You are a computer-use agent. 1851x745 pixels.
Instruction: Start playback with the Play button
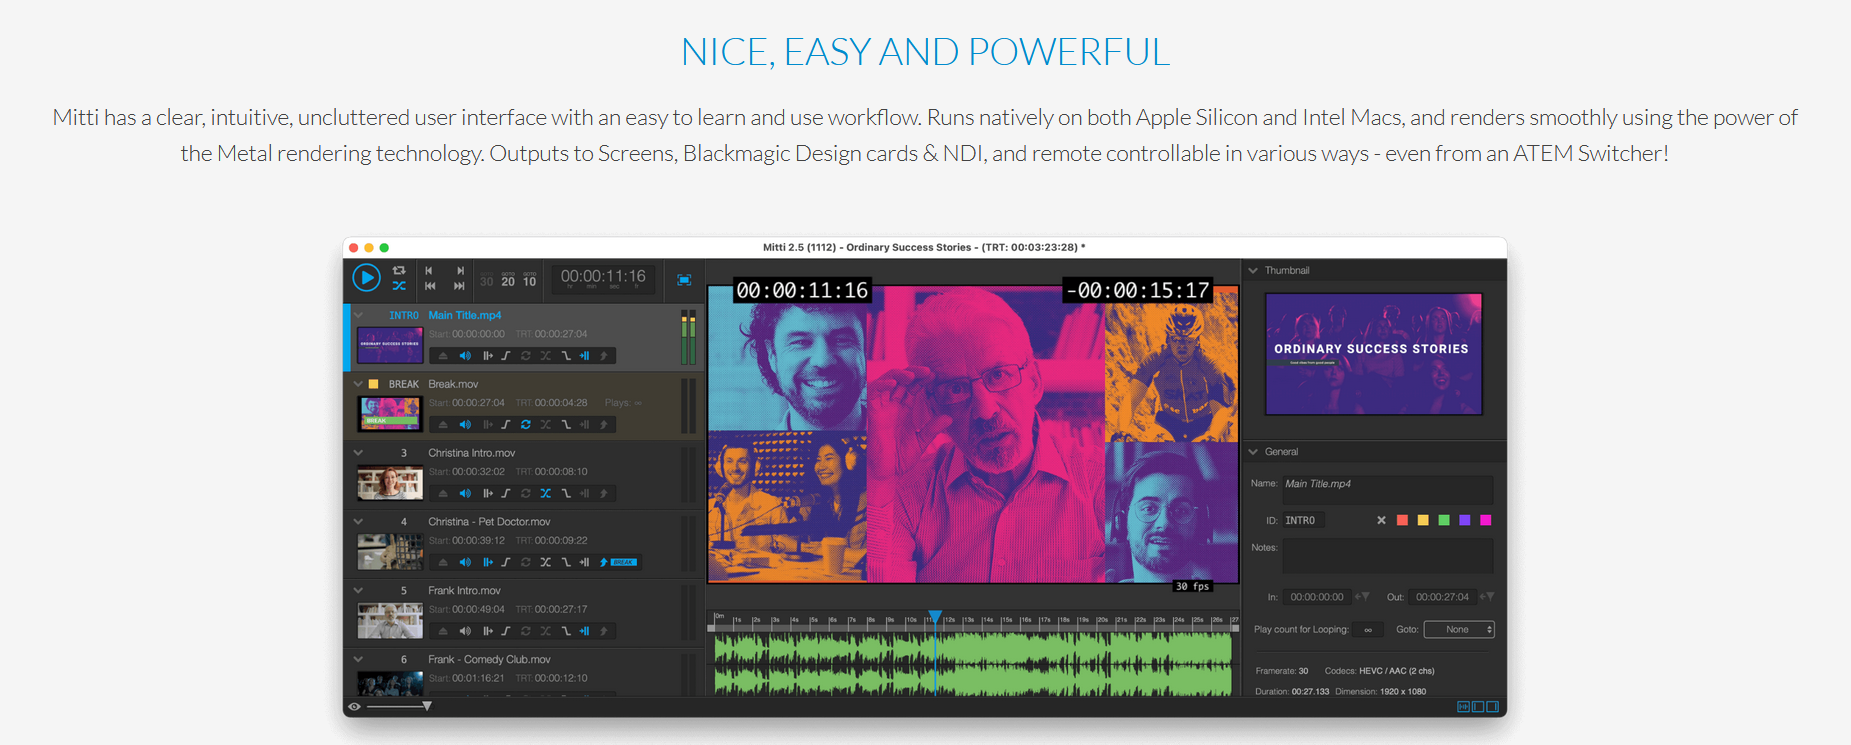pyautogui.click(x=366, y=278)
